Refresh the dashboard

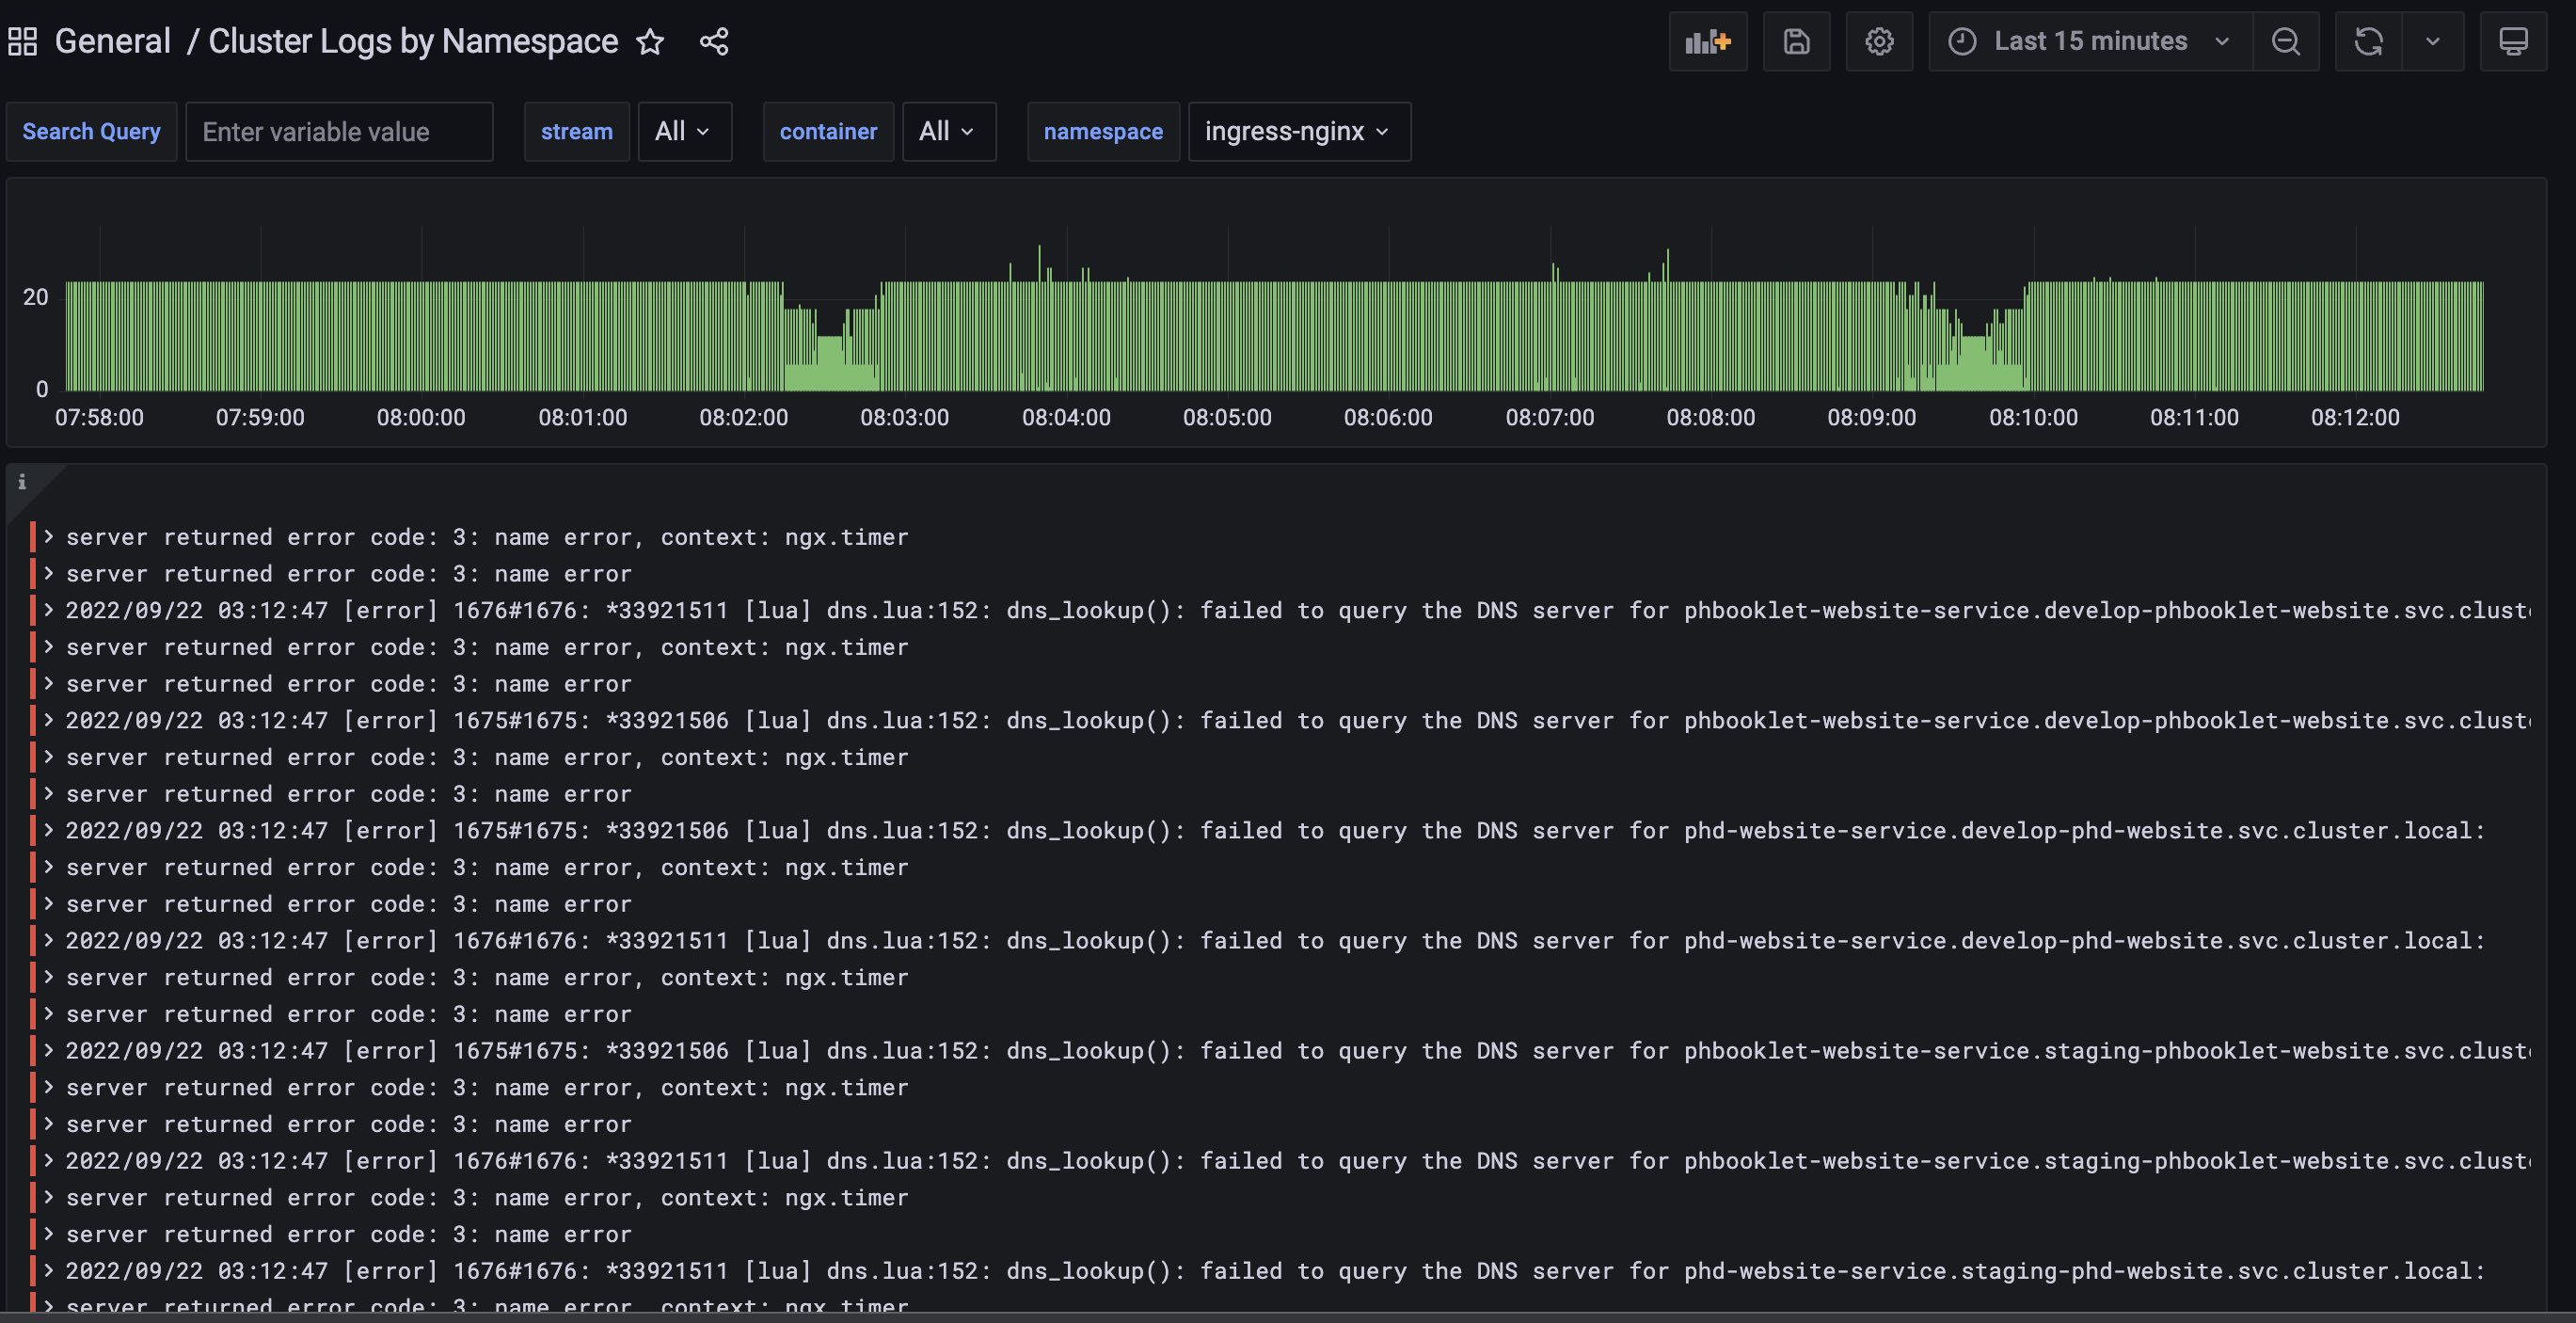coord(2368,41)
